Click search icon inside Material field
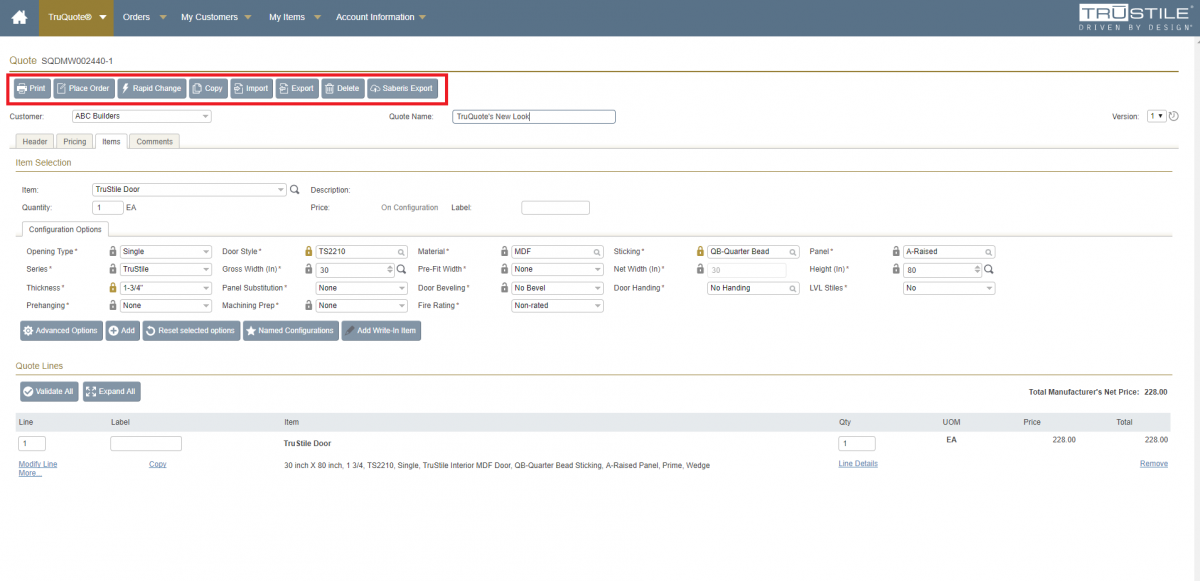 [597, 252]
